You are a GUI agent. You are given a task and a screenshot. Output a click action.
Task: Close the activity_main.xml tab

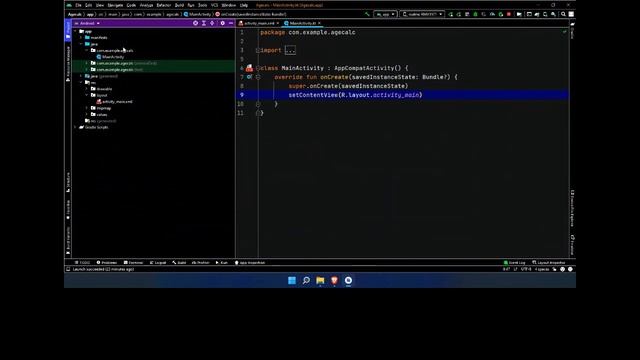(278, 23)
